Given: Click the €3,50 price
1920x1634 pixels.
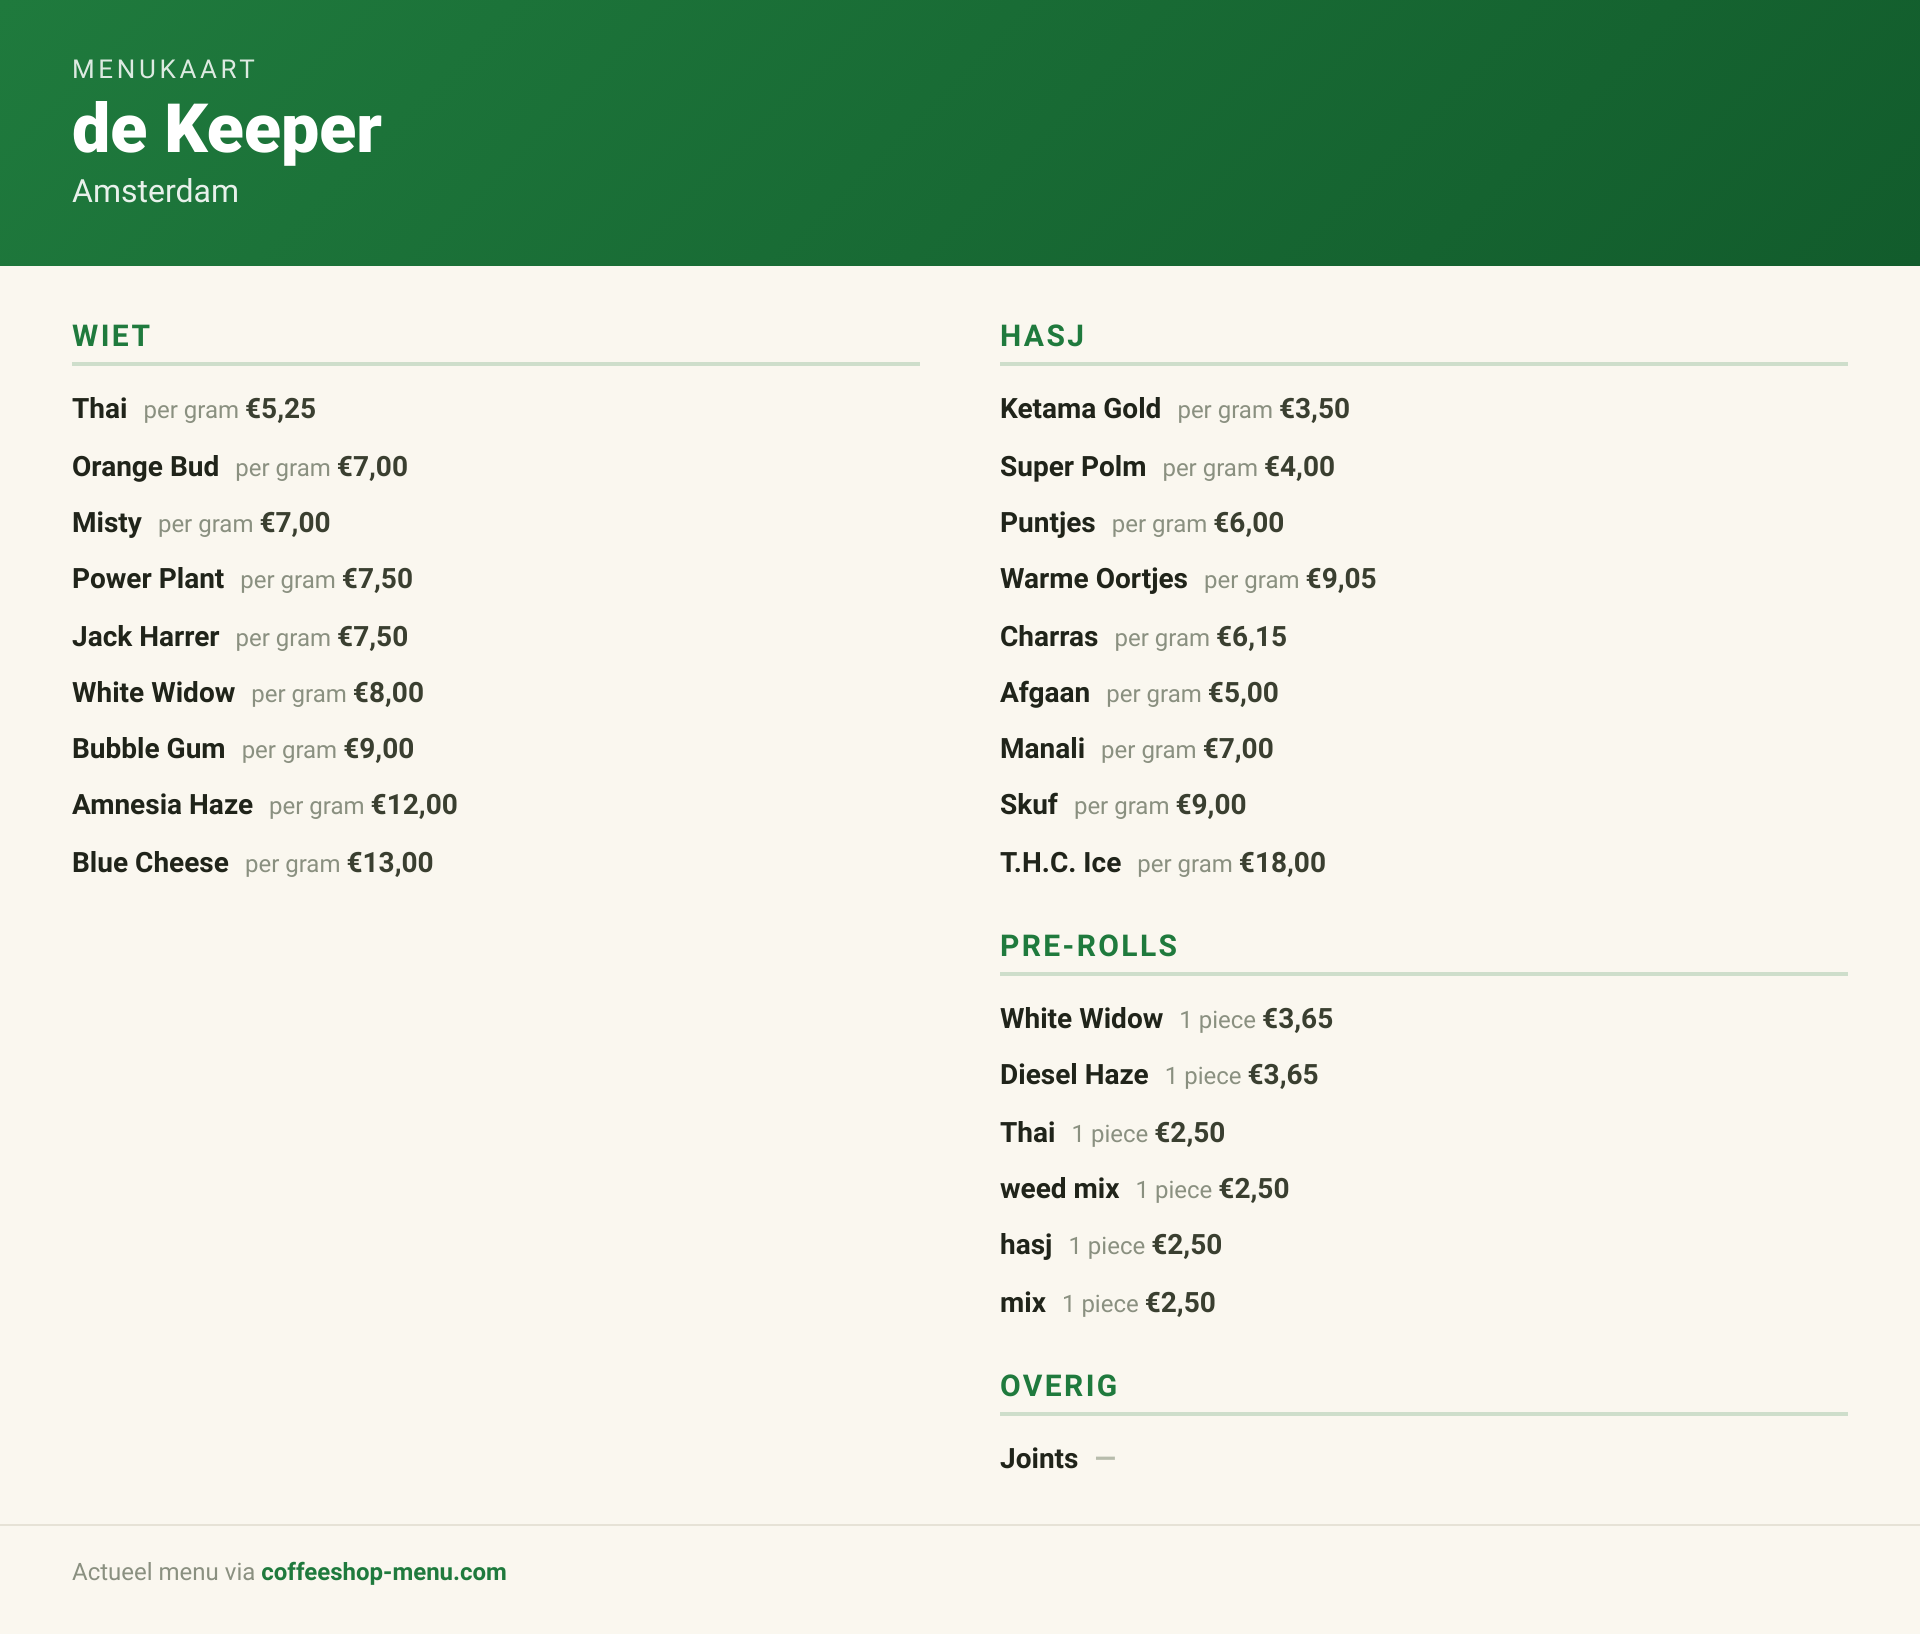Looking at the screenshot, I should pos(1315,409).
